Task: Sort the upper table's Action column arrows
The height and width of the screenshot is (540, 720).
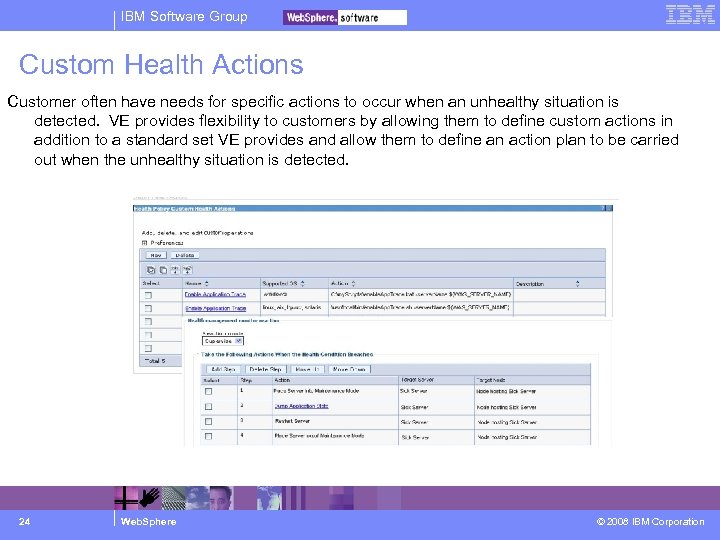Action: pyautogui.click(x=353, y=283)
